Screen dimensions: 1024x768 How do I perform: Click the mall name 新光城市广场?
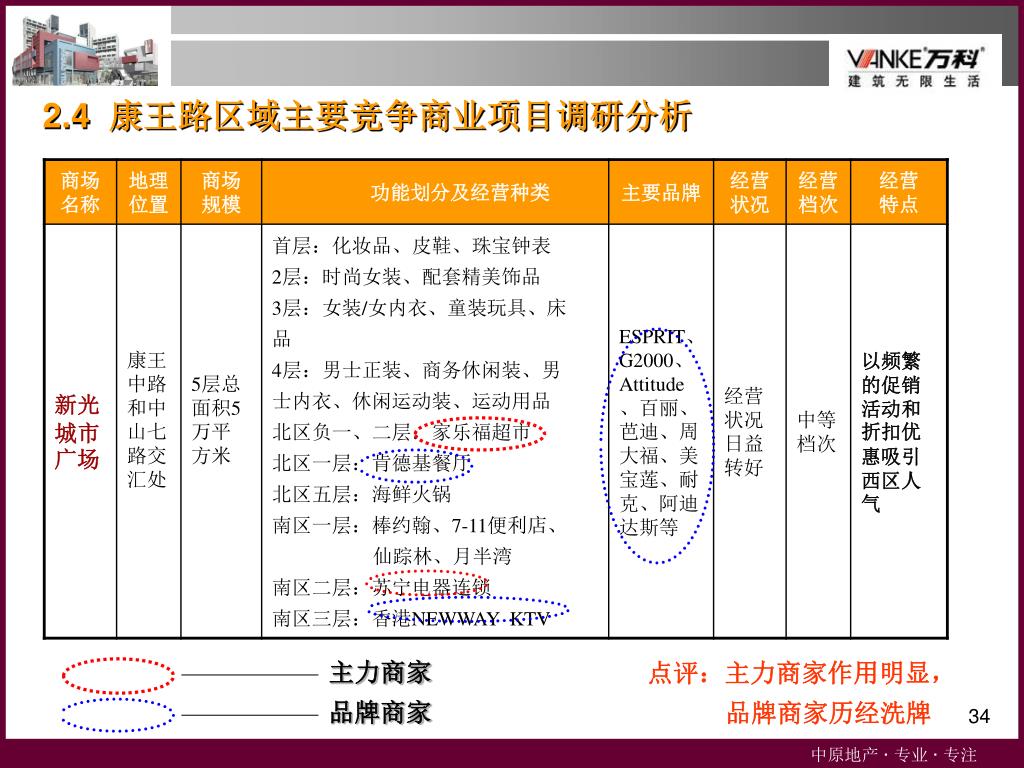77,432
